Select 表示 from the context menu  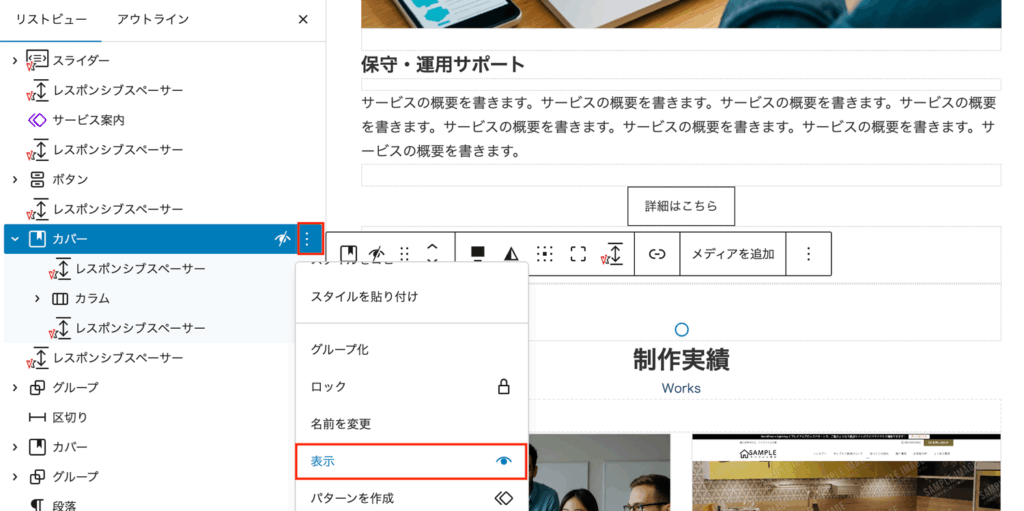point(411,461)
